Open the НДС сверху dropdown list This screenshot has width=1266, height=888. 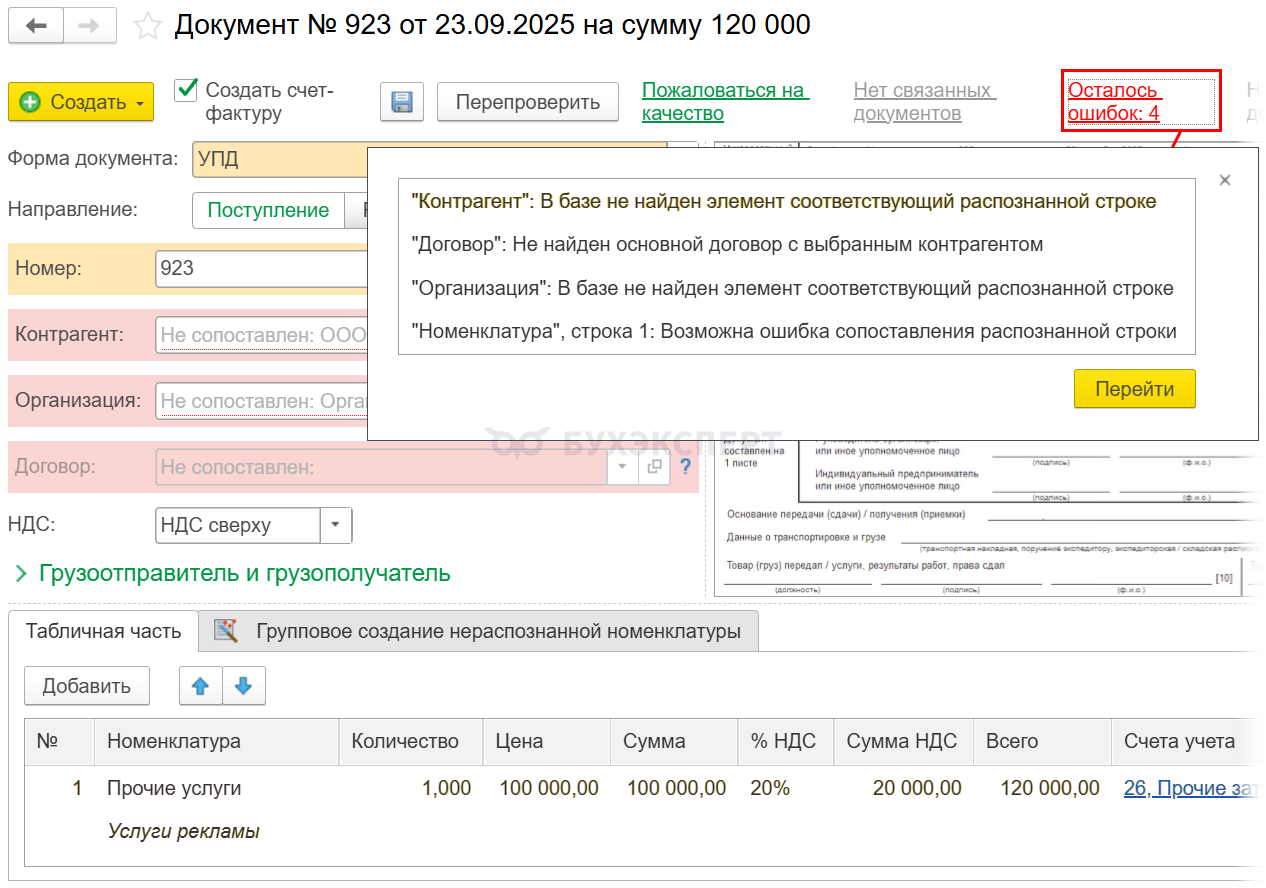tap(335, 525)
